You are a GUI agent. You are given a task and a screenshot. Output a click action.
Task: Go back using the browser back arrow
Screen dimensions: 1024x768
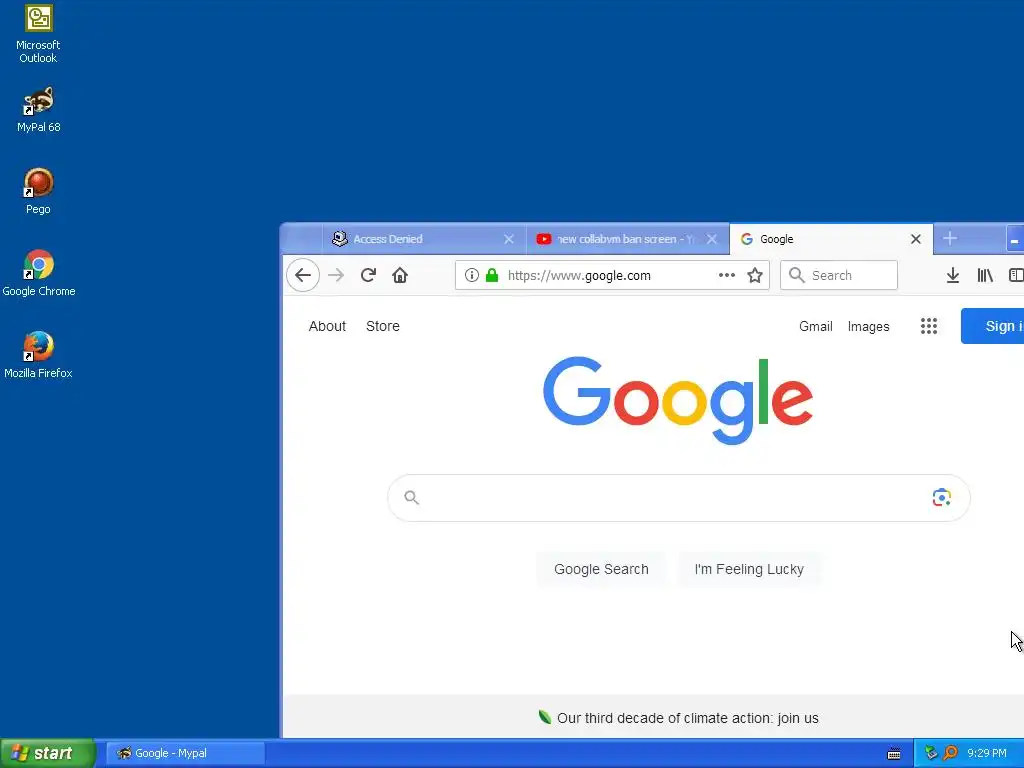pos(303,276)
